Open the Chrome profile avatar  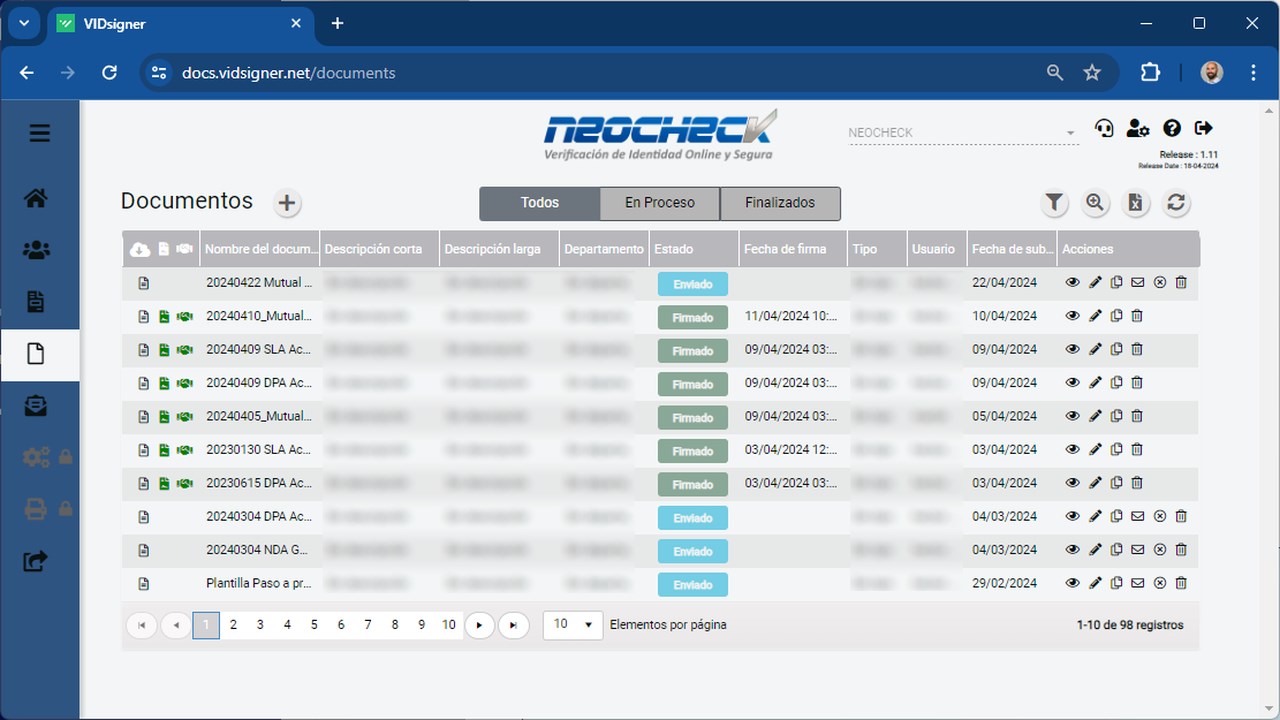click(1211, 73)
